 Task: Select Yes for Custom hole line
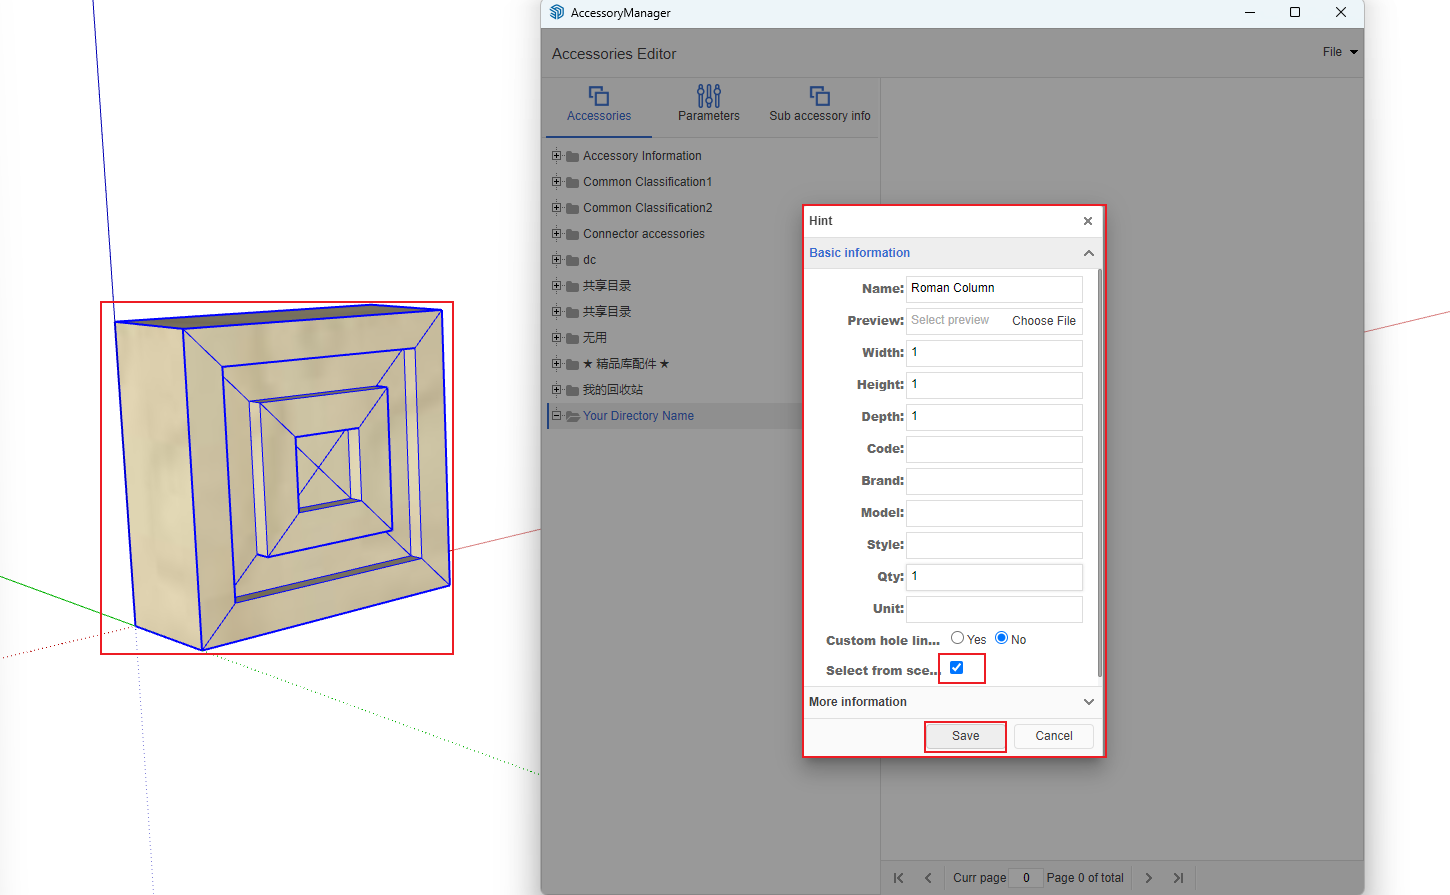(958, 638)
